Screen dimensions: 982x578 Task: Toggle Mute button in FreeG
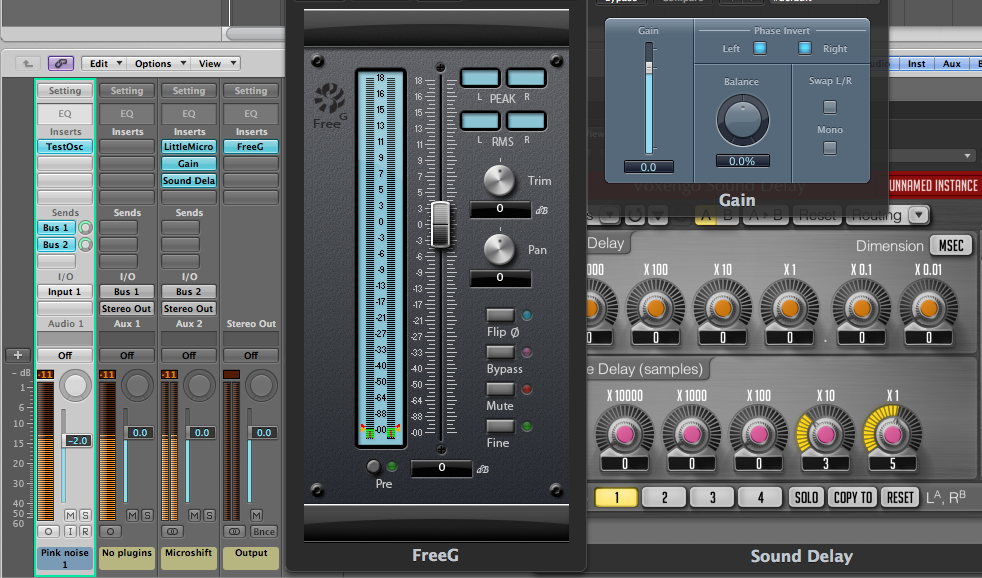500,389
